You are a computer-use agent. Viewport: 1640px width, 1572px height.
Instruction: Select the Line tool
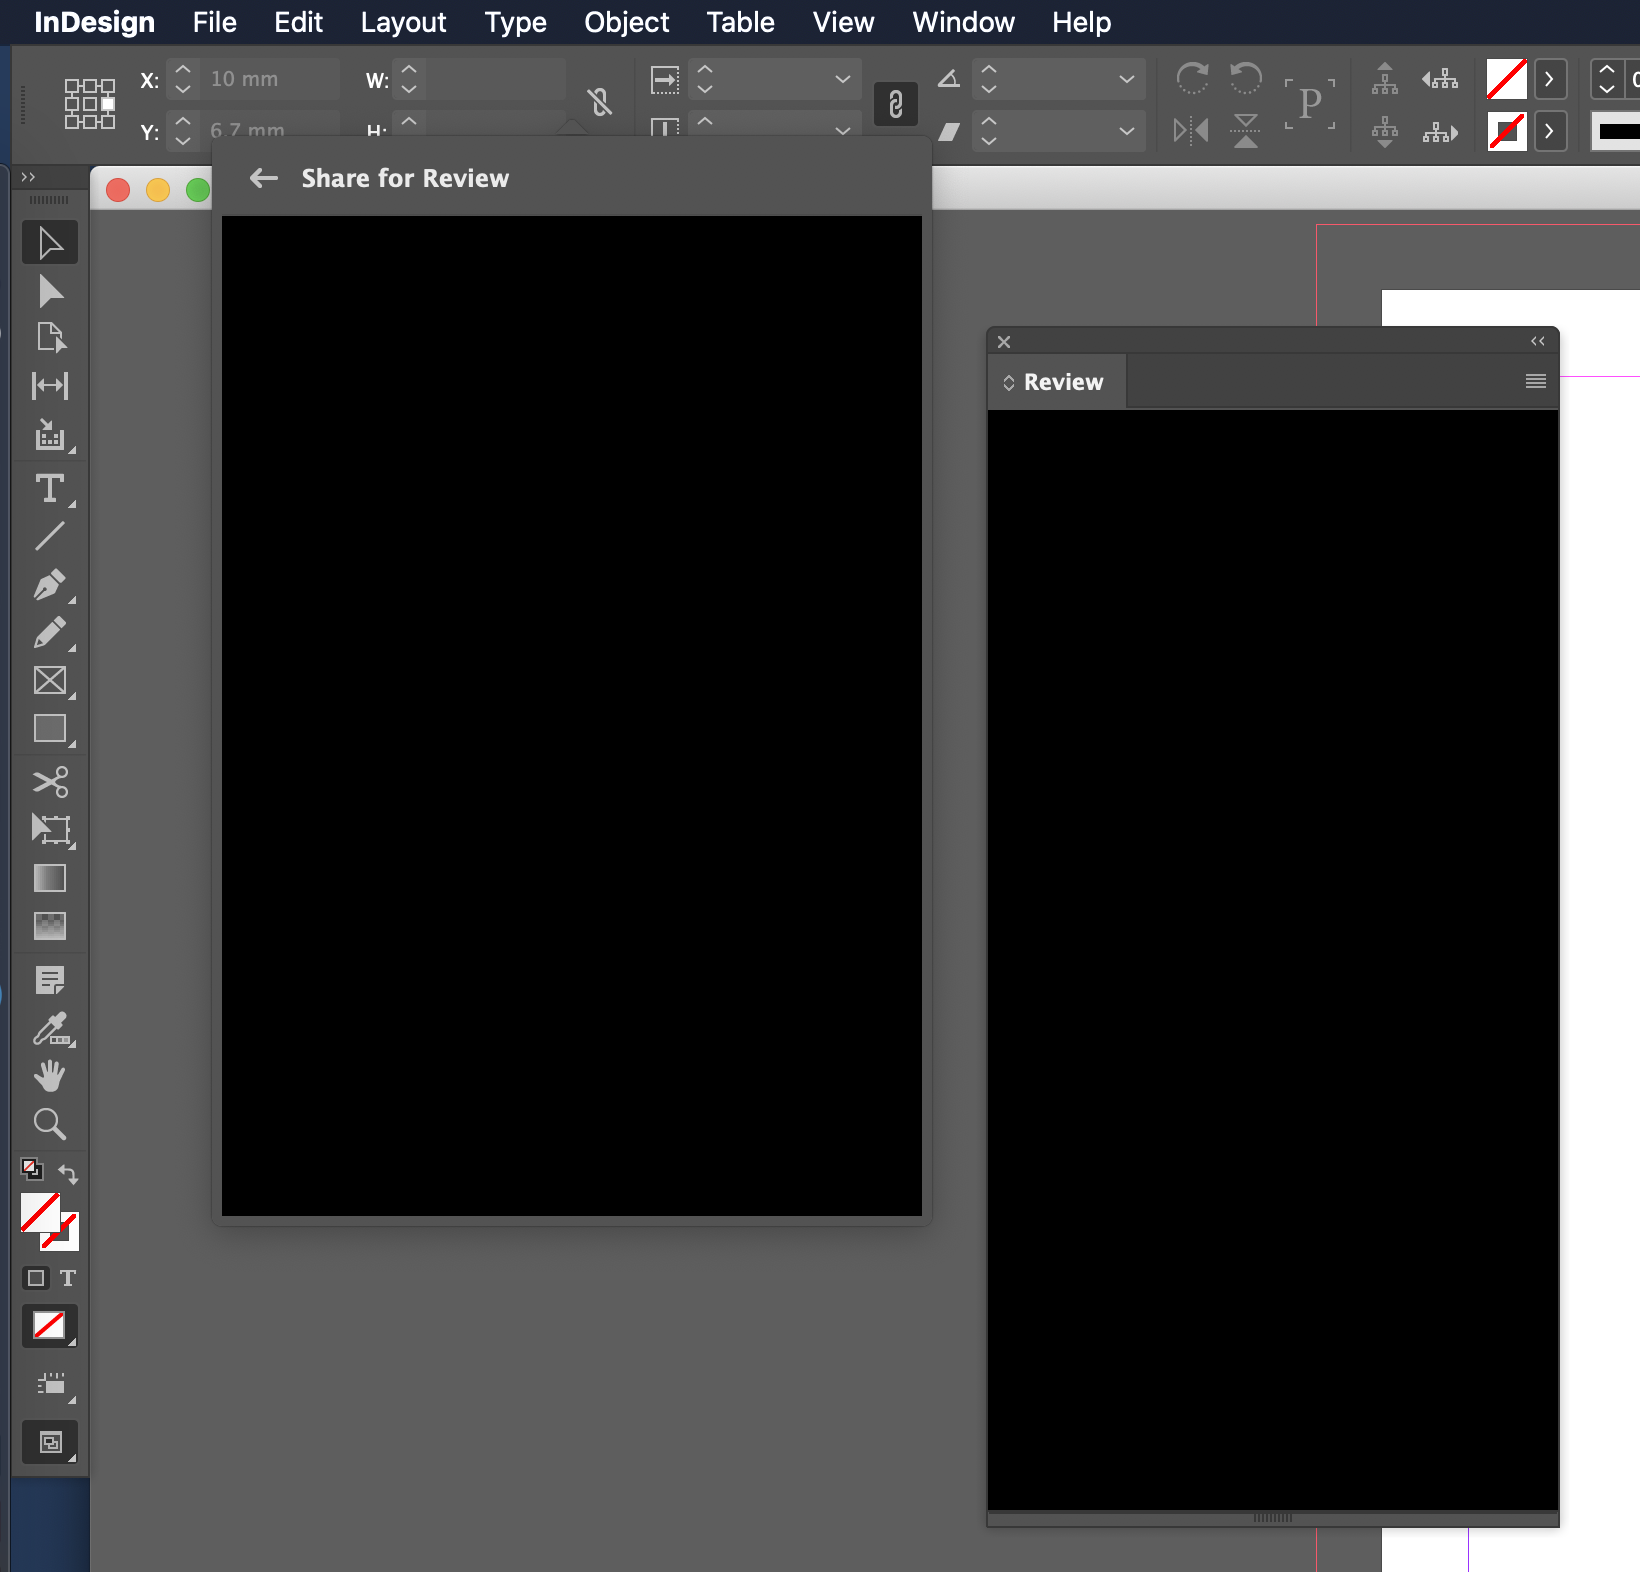tap(49, 537)
